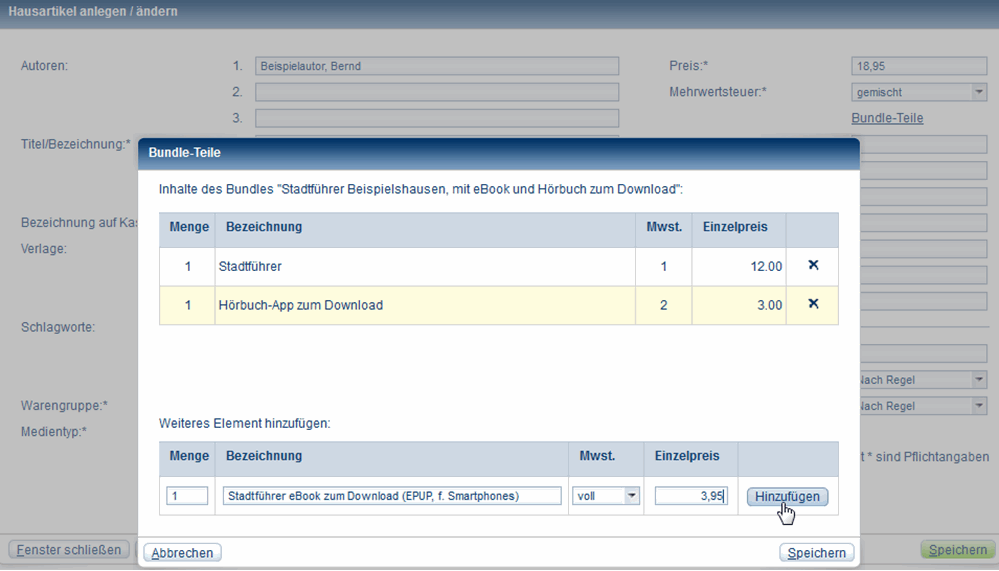
Task: Delete the Hörbuch-App zum Download bundle item
Action: [x=813, y=304]
